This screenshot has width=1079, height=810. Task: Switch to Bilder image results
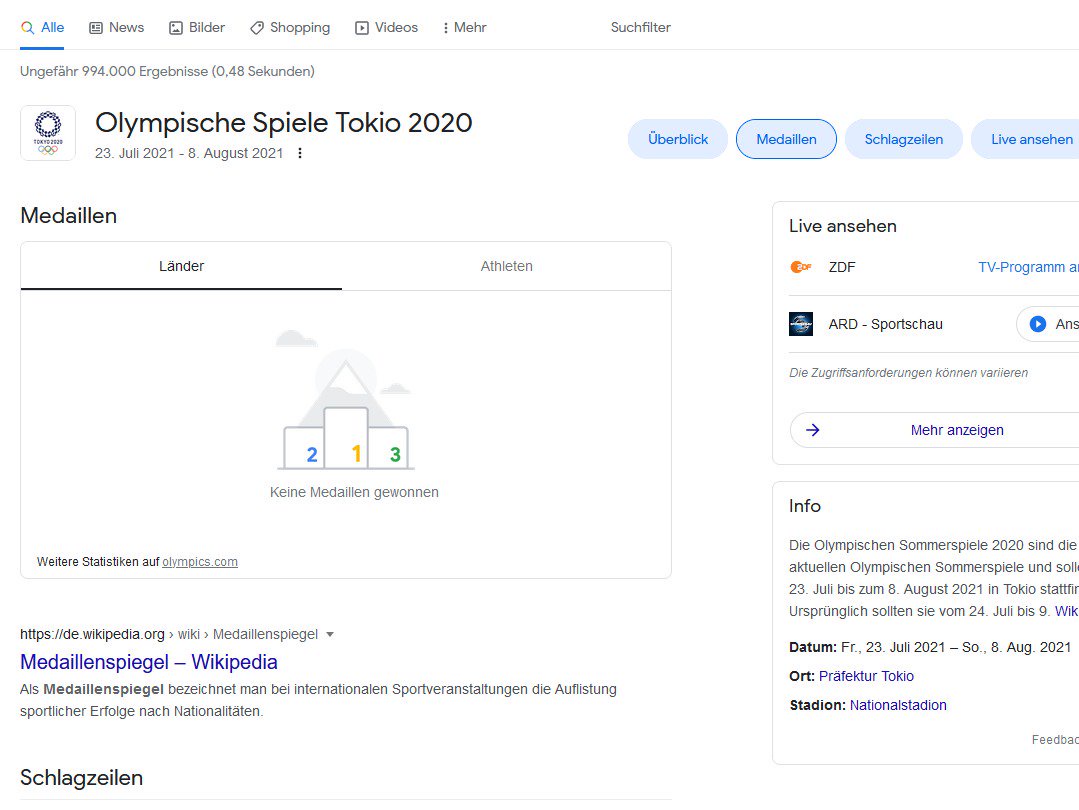coord(197,28)
